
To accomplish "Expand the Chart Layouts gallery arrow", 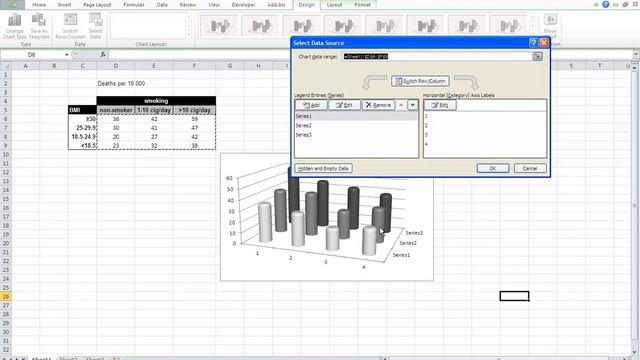I will click(189, 35).
